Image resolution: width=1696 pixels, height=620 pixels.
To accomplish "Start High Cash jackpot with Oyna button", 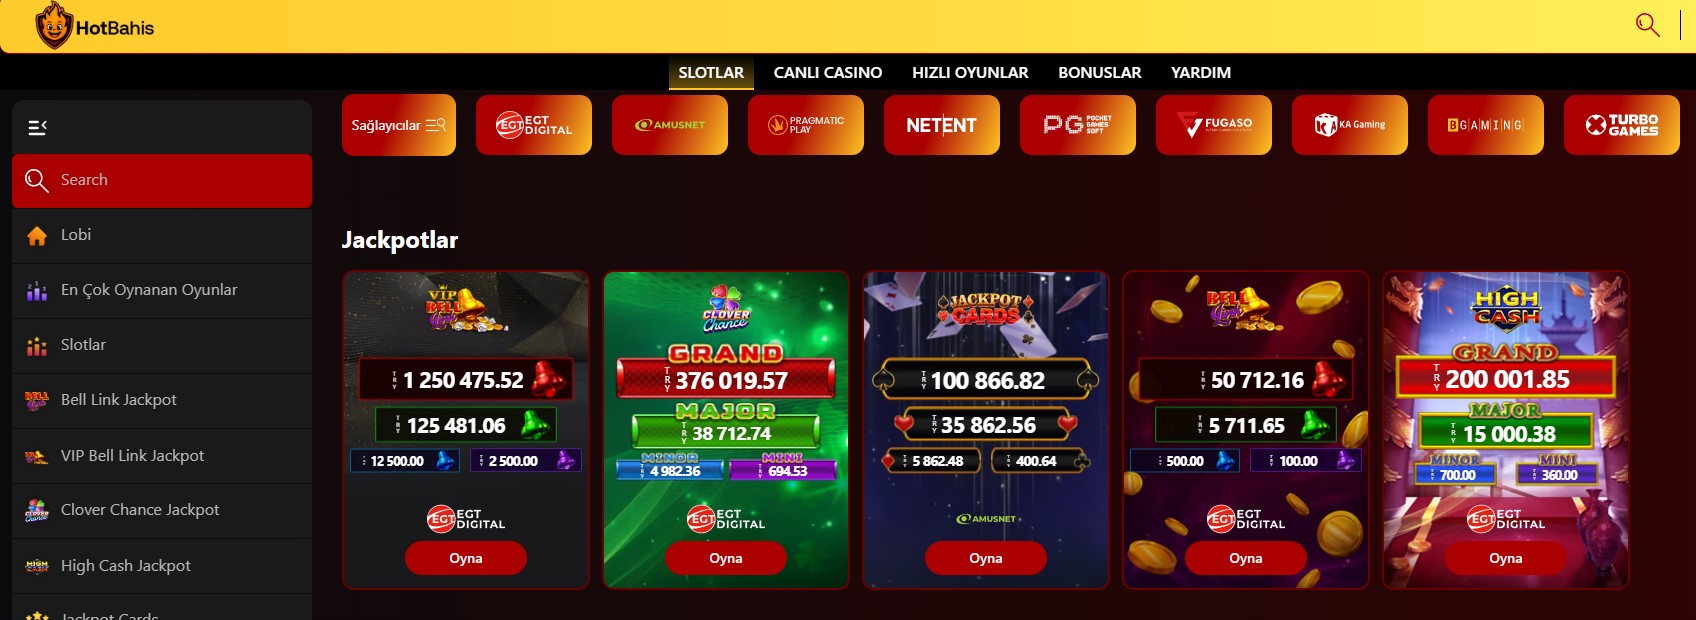I will [1506, 558].
